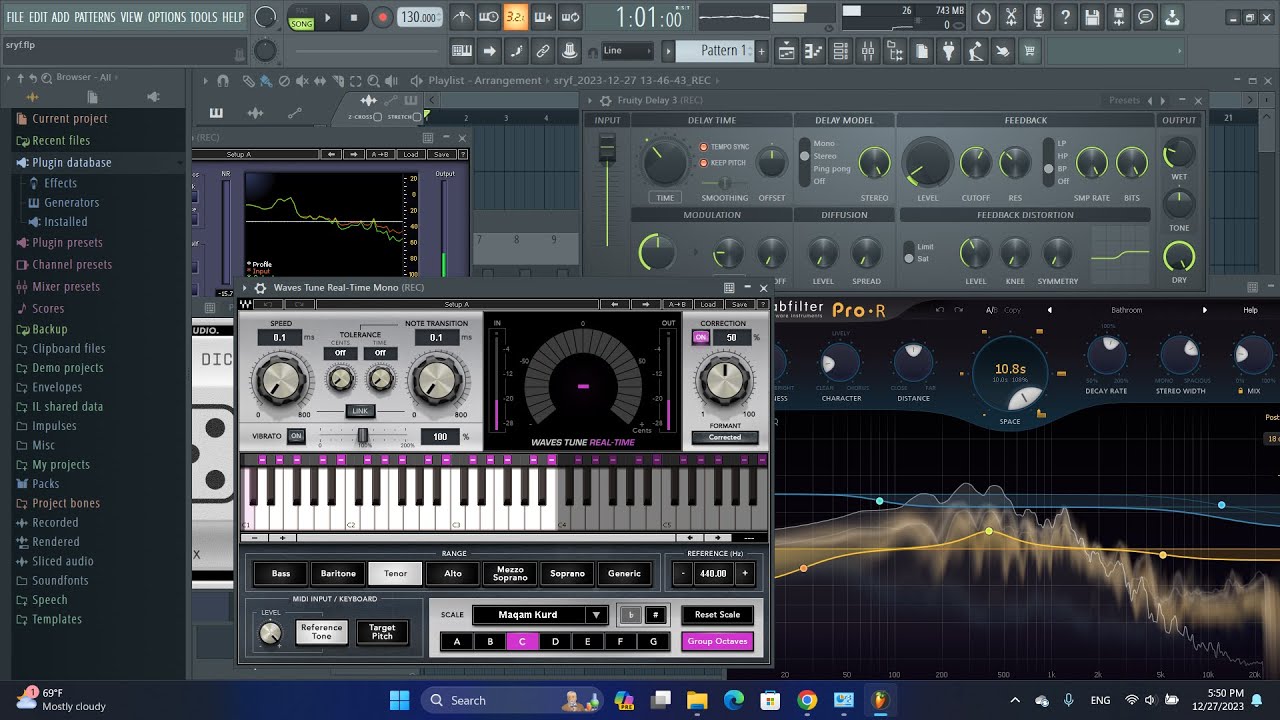
Task: Open the FILE menu
Action: coord(15,17)
